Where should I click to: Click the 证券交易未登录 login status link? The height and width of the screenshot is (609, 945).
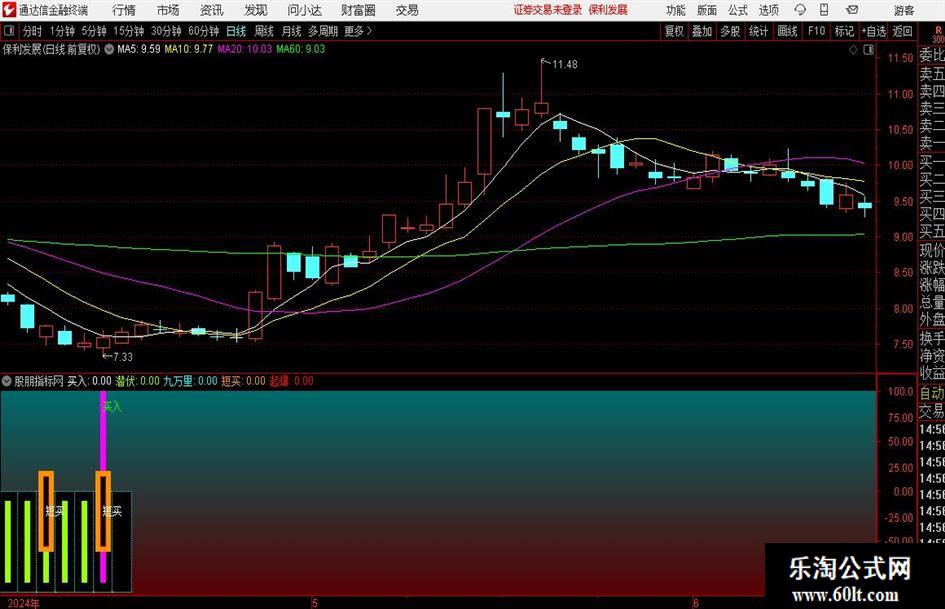548,10
